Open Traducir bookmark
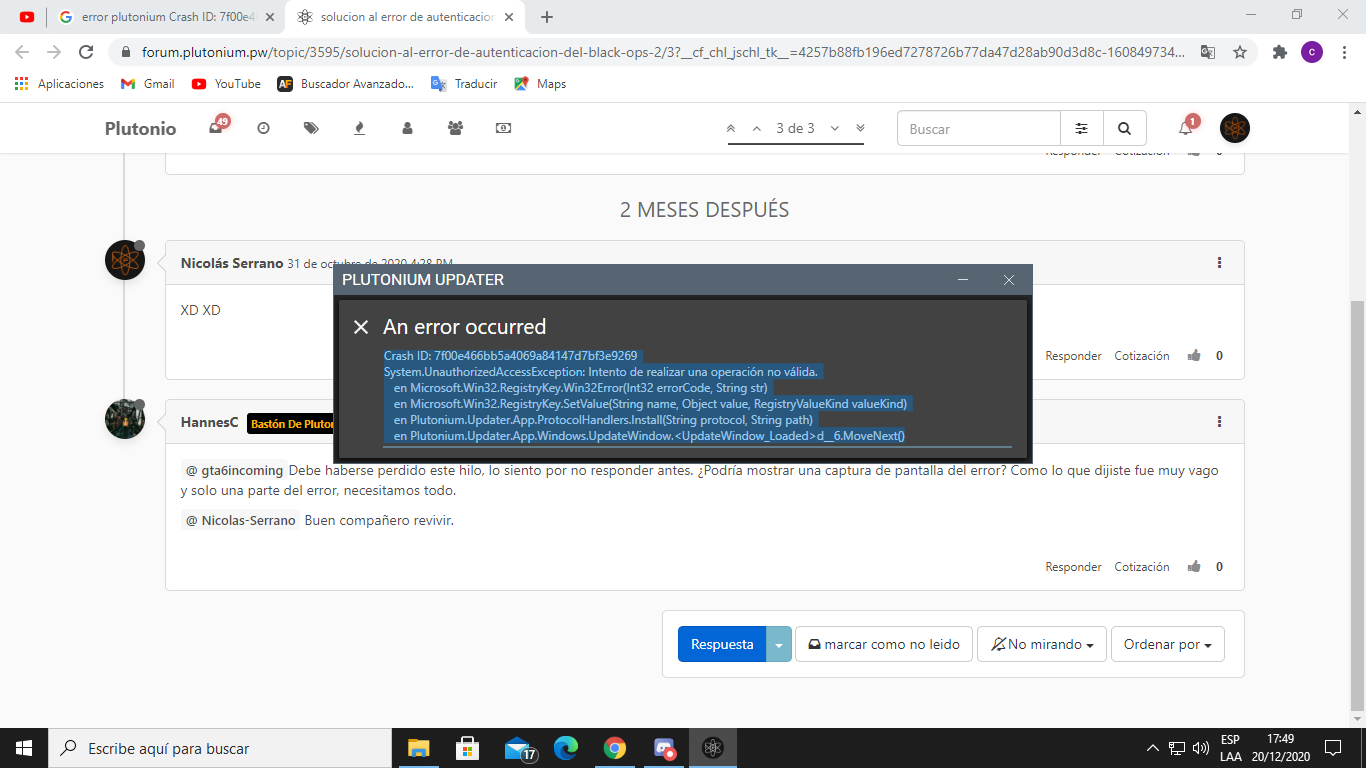Screen dimensions: 1366x768 (x=464, y=84)
